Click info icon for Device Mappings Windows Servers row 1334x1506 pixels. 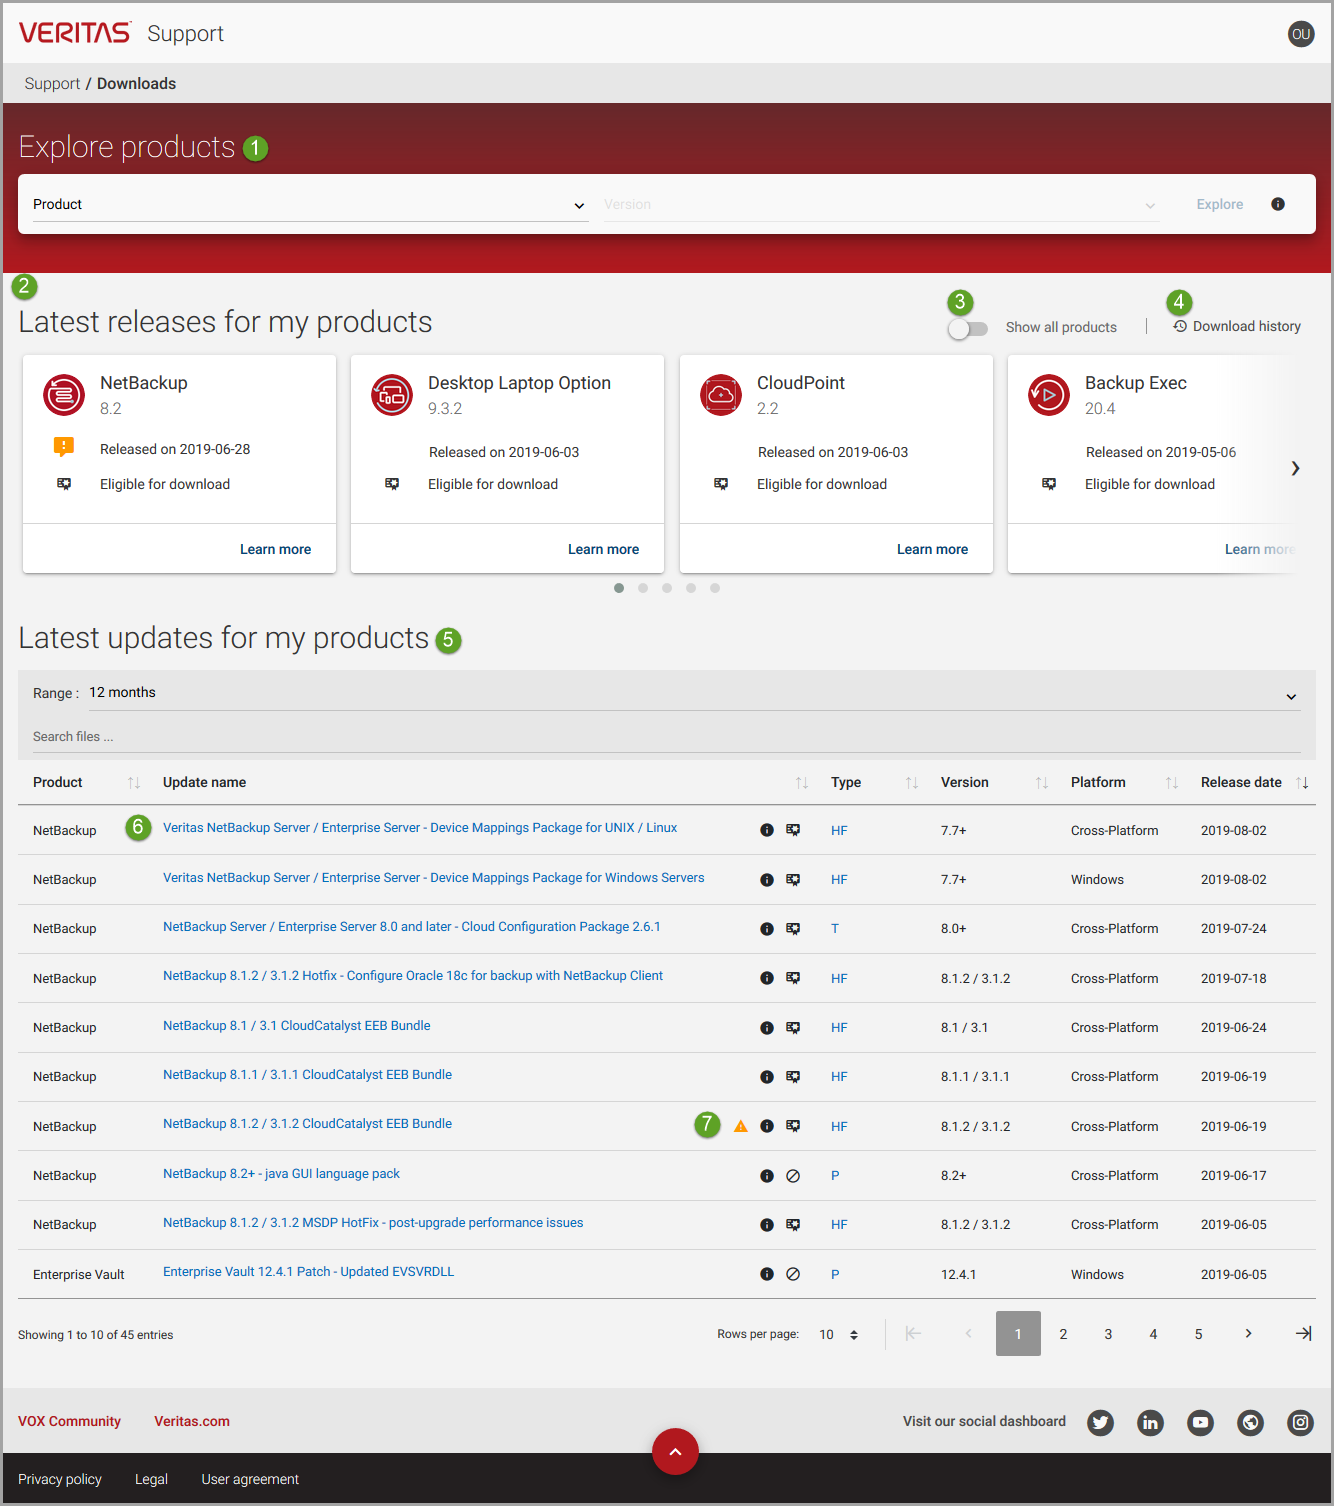pyautogui.click(x=767, y=880)
